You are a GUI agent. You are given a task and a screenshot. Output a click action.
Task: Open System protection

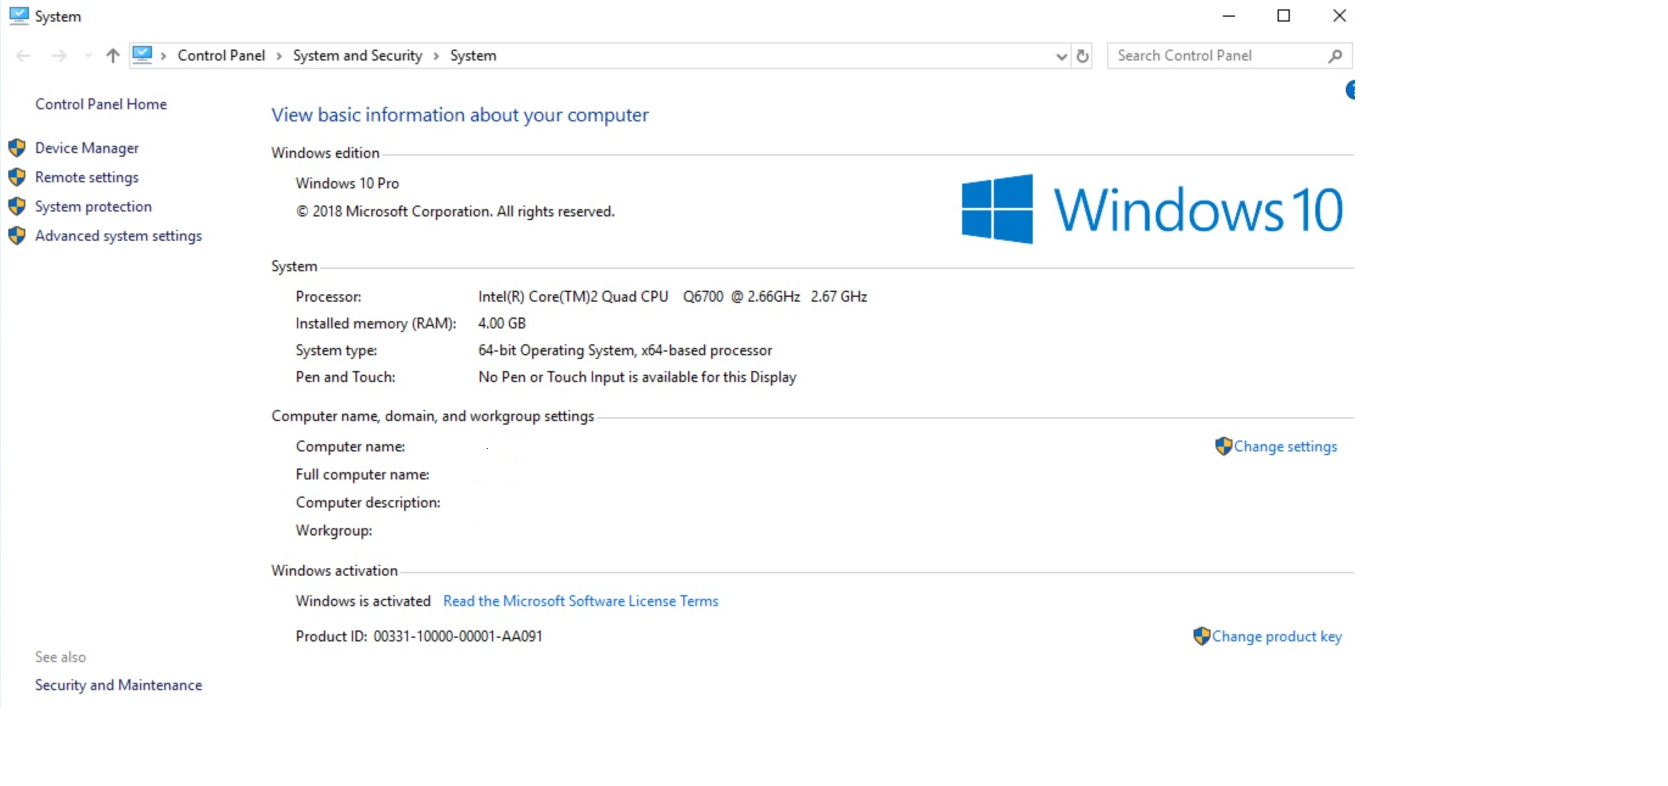93,206
